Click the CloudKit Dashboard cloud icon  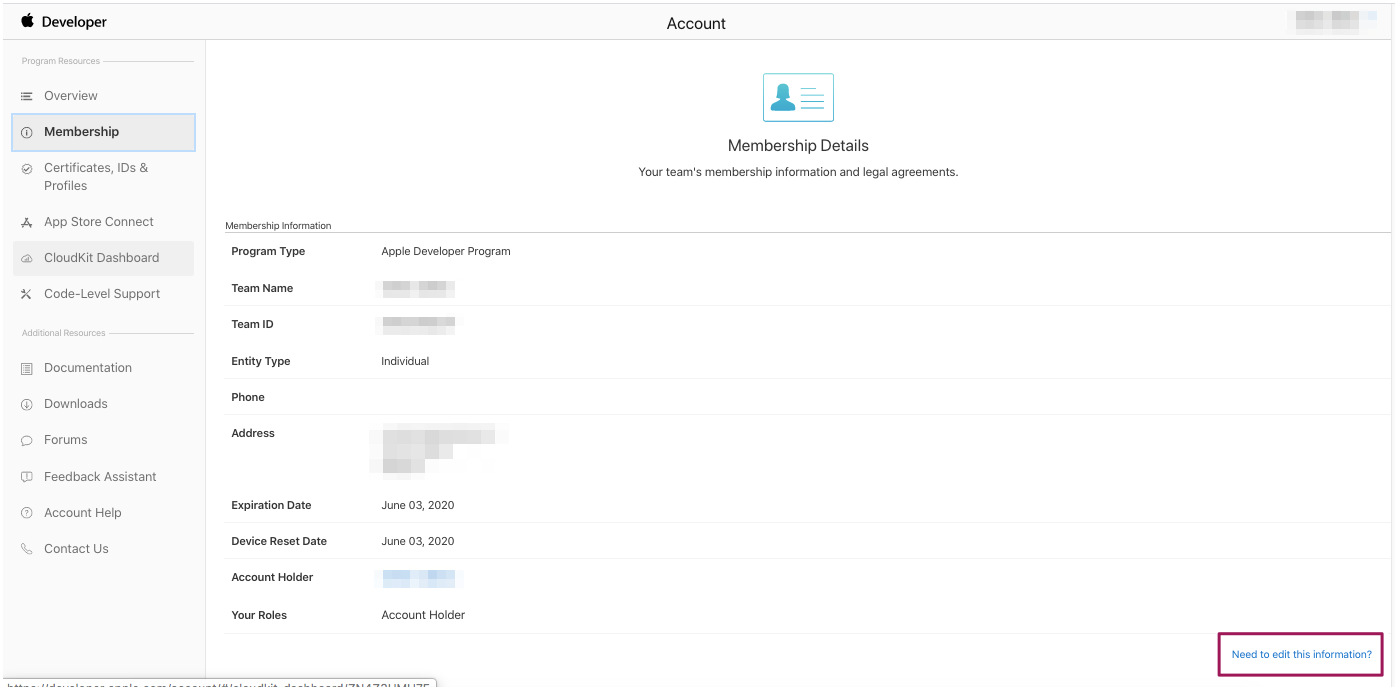24,257
